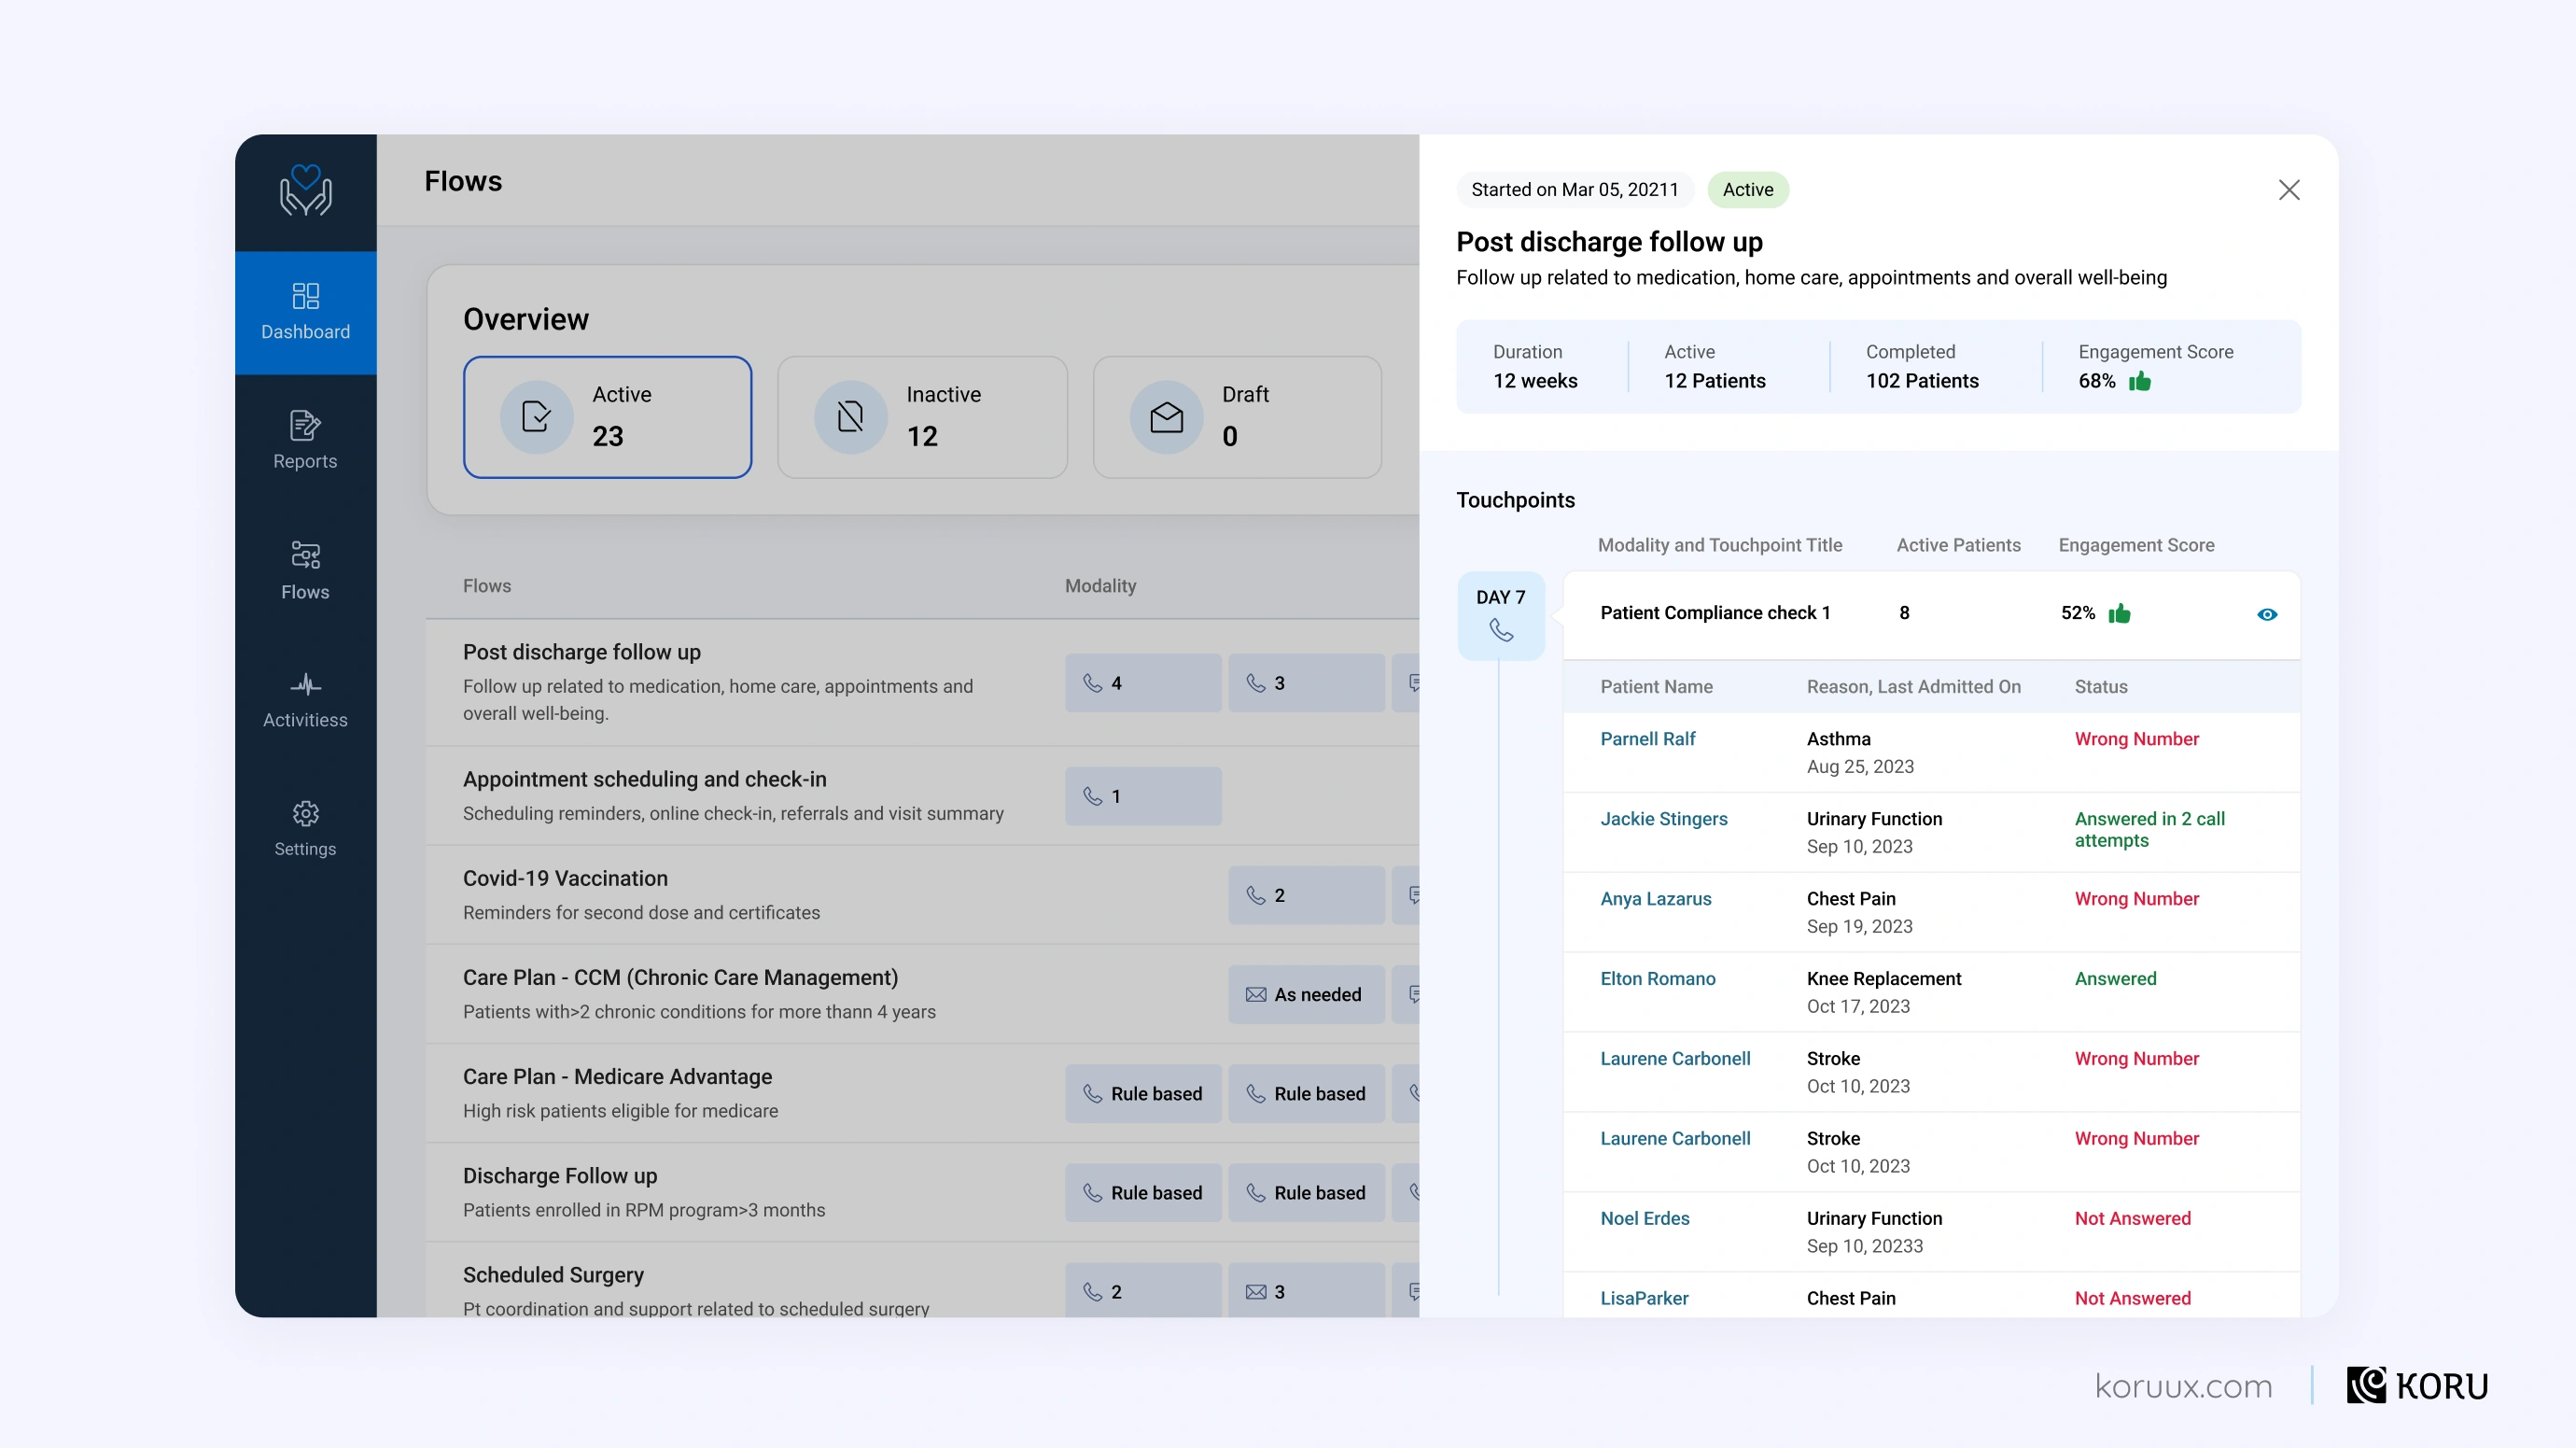Click phone chip 3 for Post discharge follow up
This screenshot has height=1448, width=2576.
[x=1306, y=683]
